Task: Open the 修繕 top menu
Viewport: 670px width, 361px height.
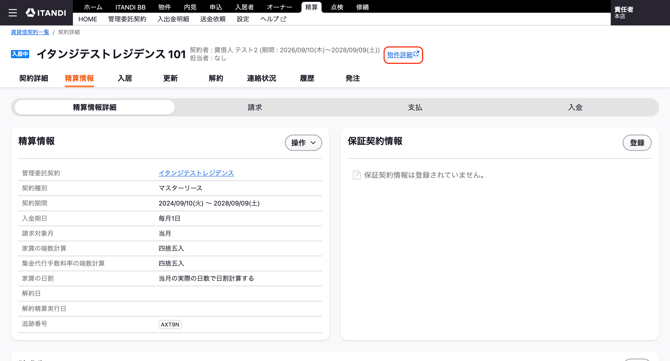Action: click(x=363, y=7)
